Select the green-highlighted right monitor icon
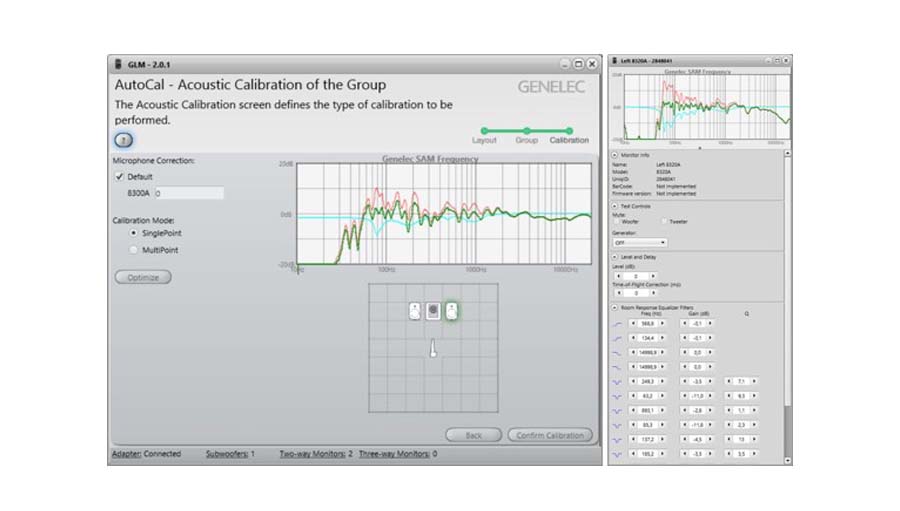 point(452,311)
